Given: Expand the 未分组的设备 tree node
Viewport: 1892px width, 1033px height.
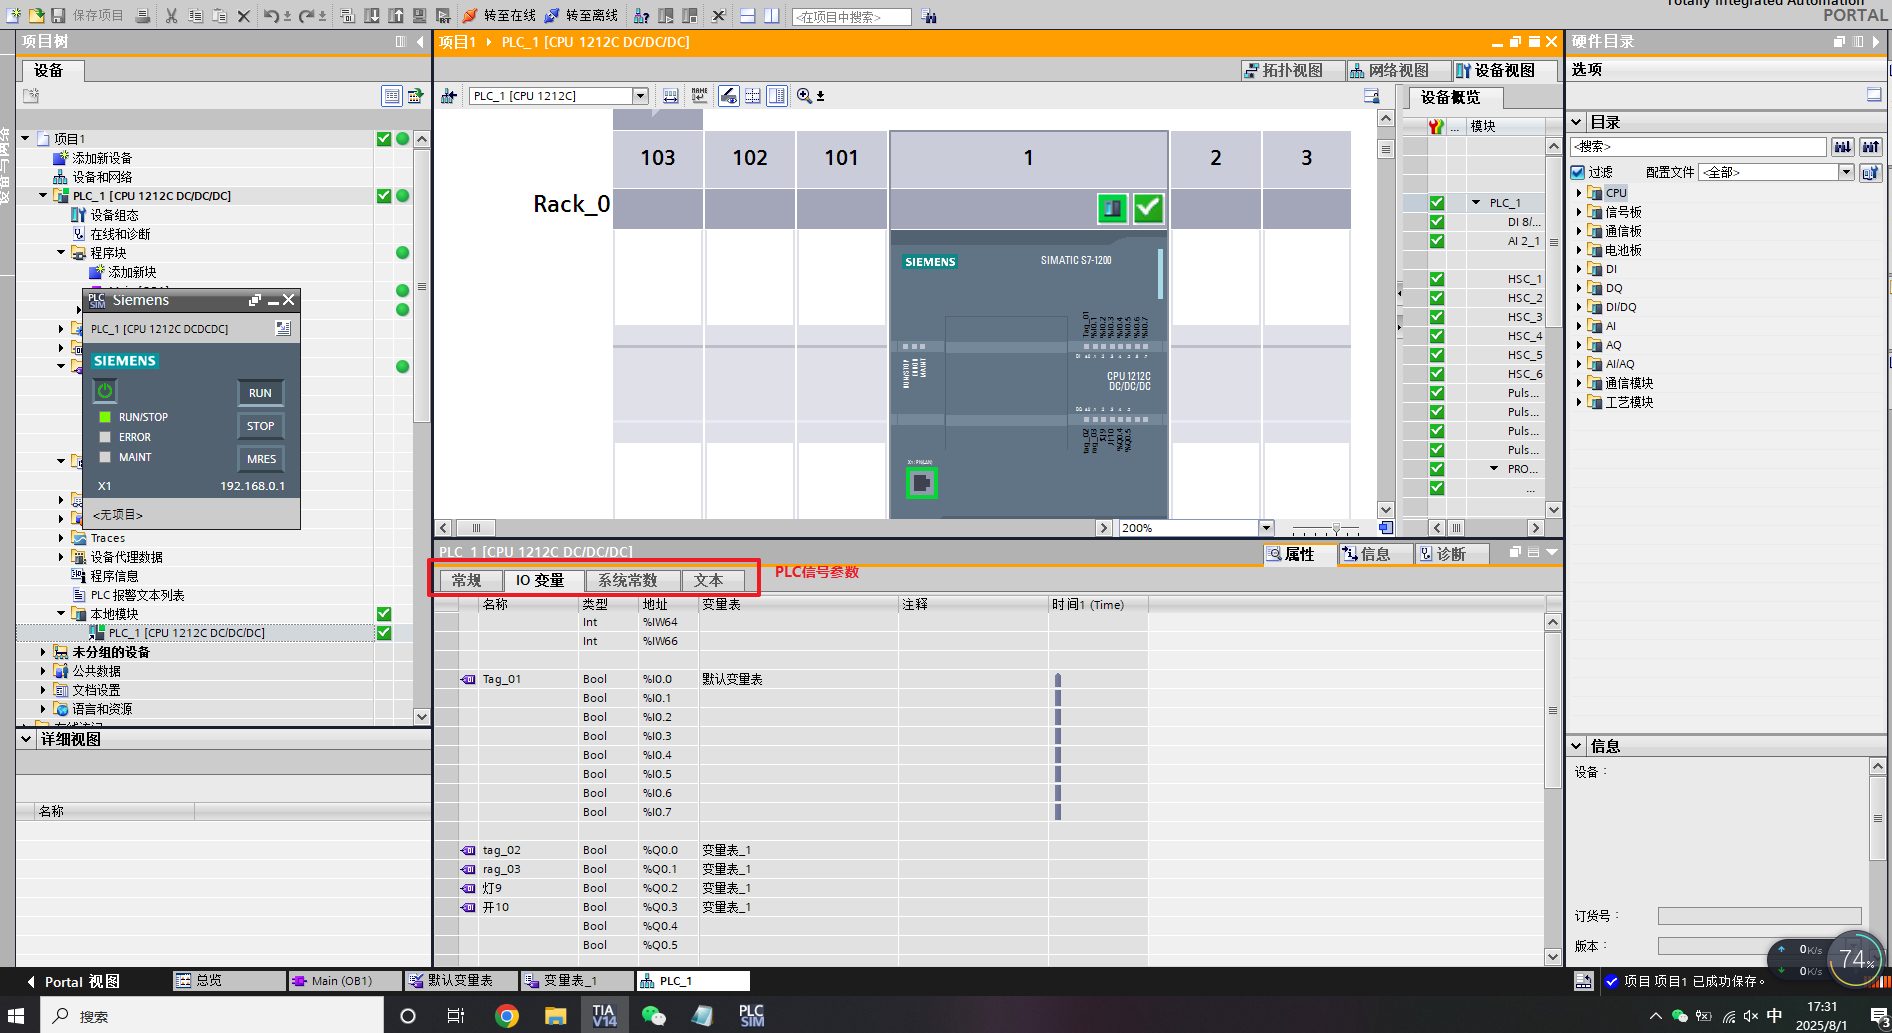Looking at the screenshot, I should tap(43, 652).
